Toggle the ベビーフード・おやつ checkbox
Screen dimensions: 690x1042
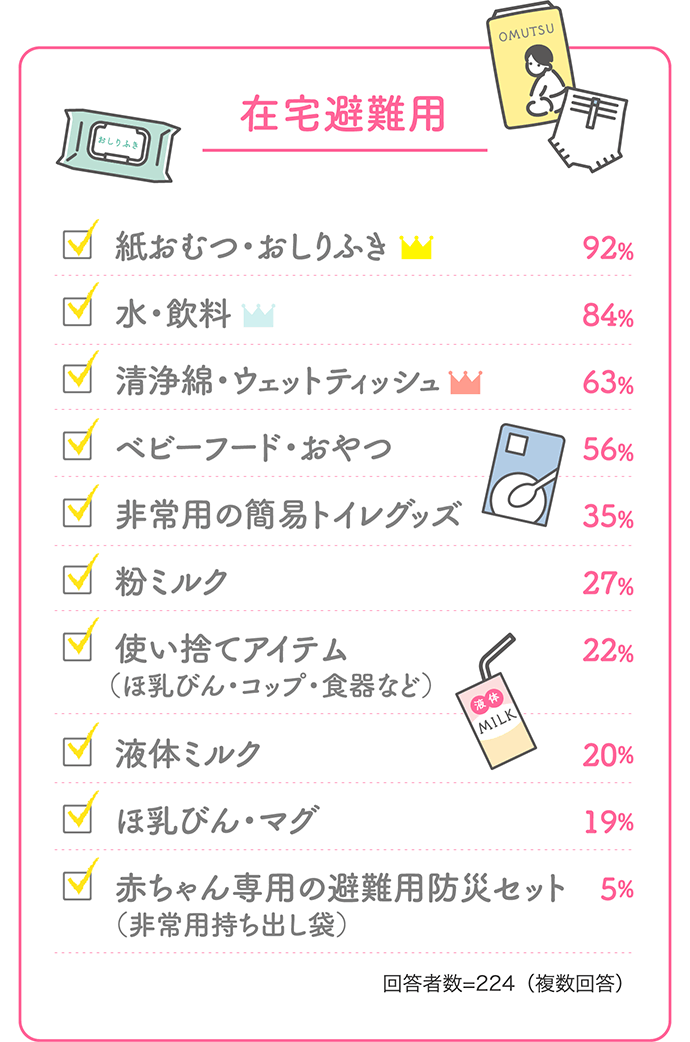tap(77, 446)
